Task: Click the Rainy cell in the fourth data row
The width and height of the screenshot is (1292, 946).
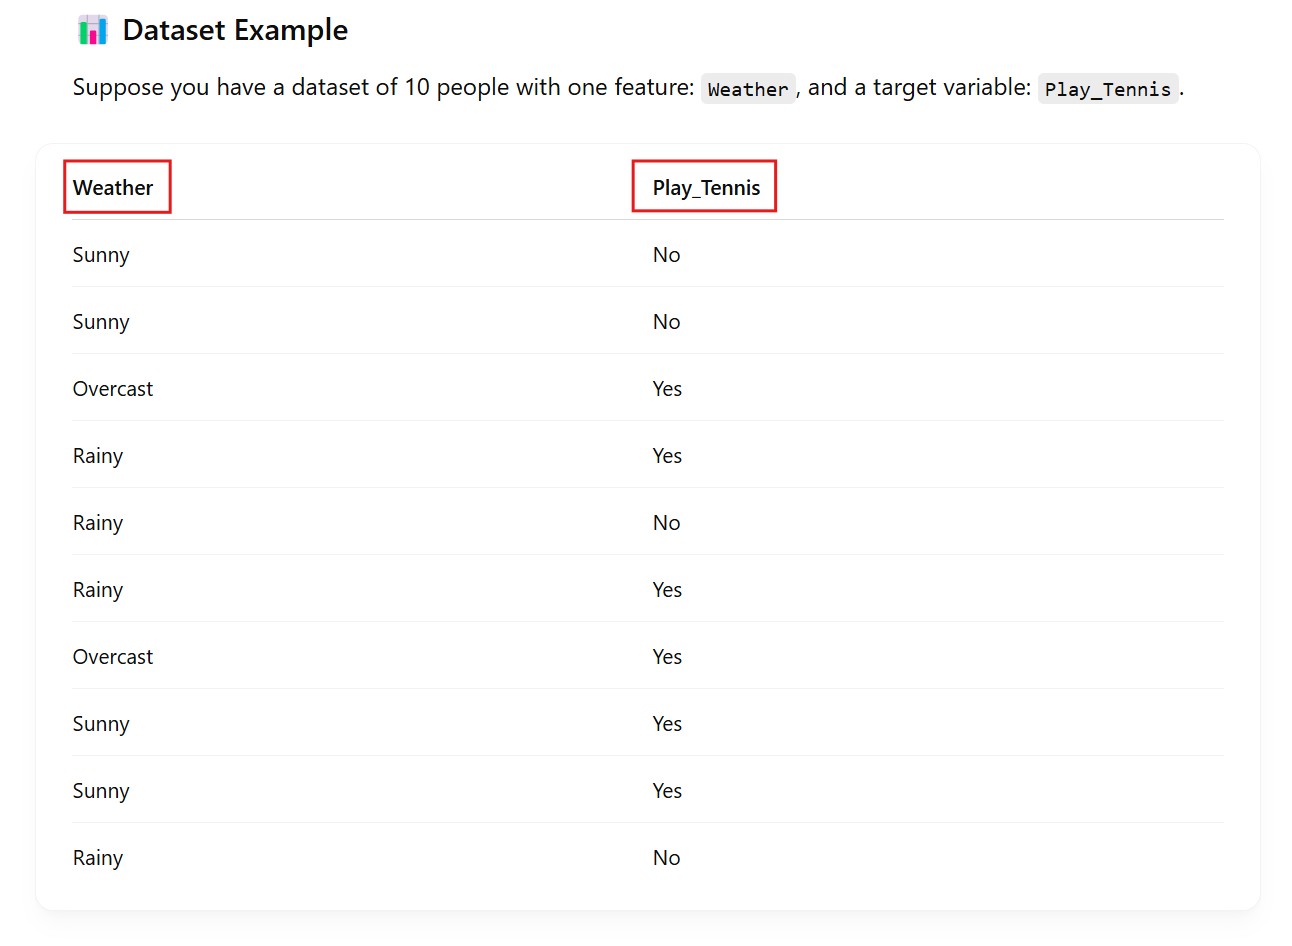Action: click(x=98, y=456)
